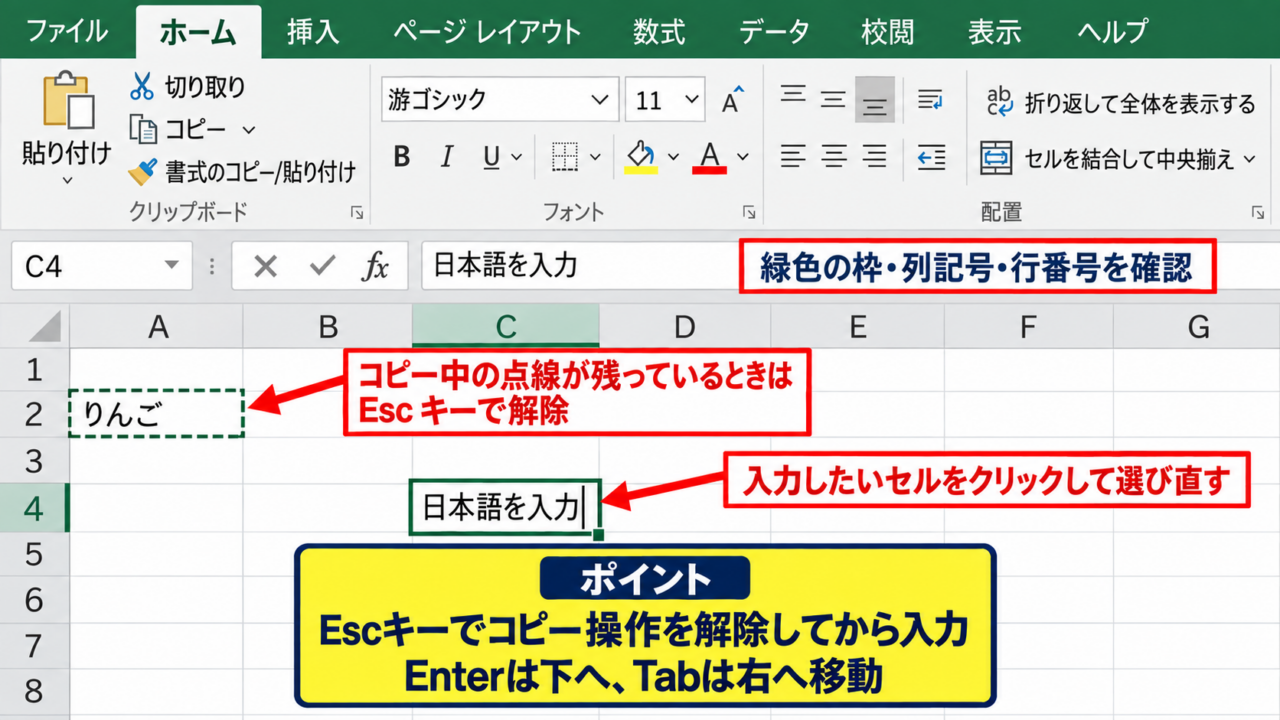Viewport: 1280px width, 720px height.
Task: Switch to the データ tab
Action: point(773,31)
